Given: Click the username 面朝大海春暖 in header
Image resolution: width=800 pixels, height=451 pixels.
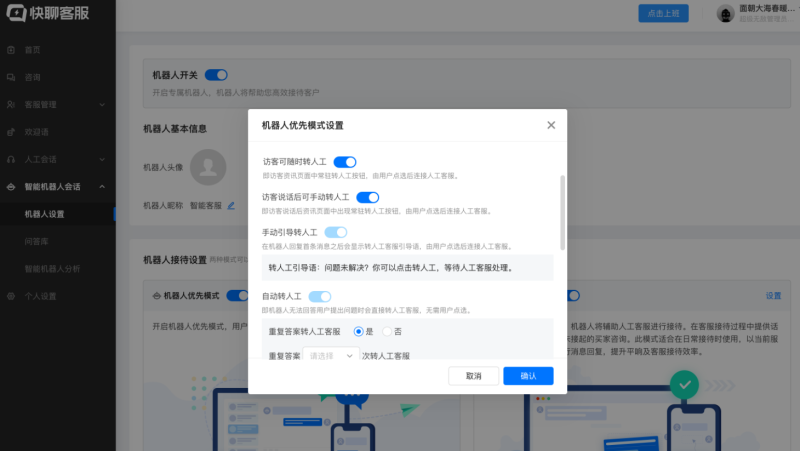Looking at the screenshot, I should tap(767, 9).
